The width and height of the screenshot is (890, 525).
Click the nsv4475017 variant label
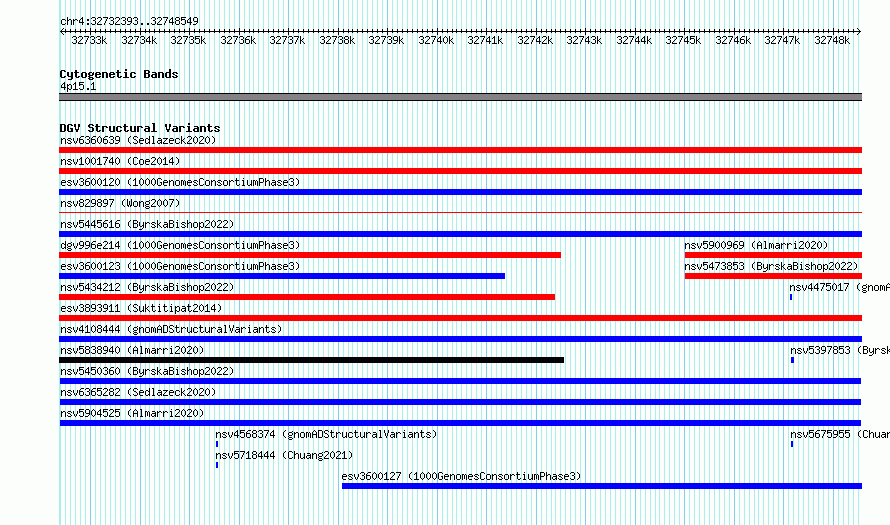pos(839,287)
